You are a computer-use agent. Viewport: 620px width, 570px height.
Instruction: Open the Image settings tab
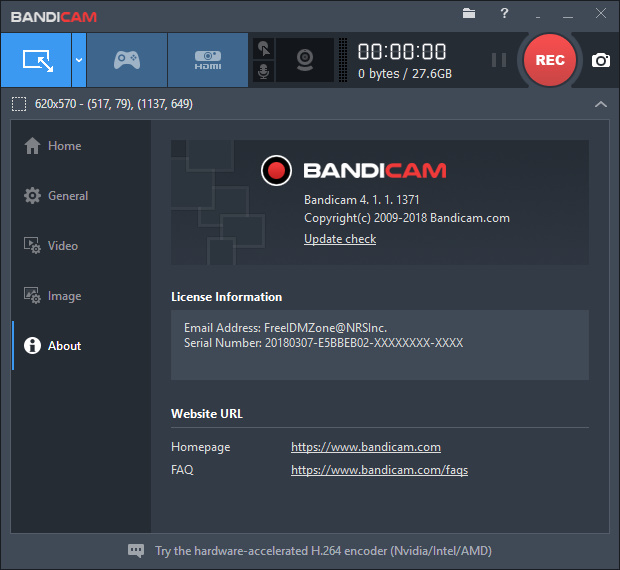point(81,296)
